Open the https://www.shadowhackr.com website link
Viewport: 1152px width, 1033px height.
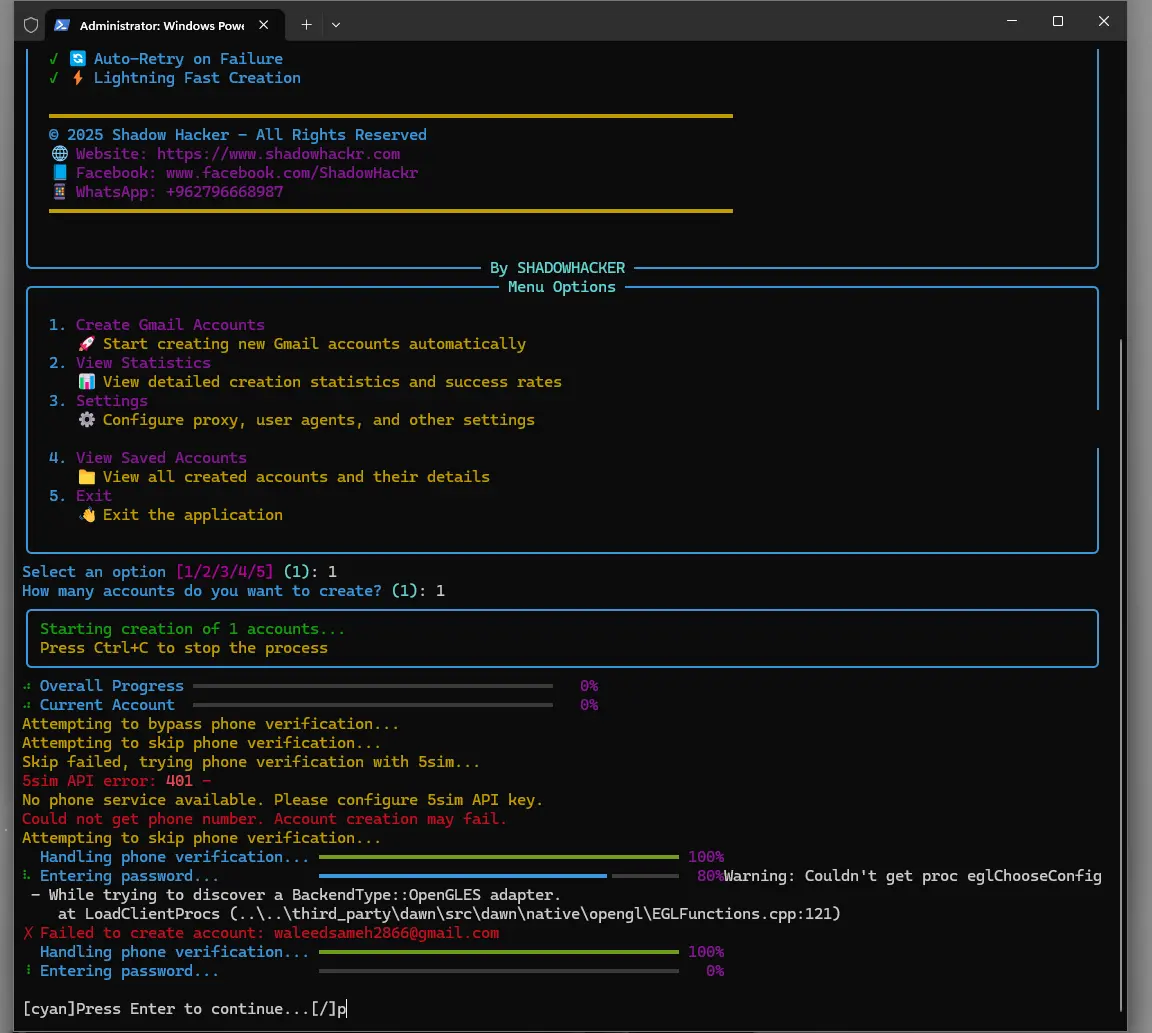pyautogui.click(x=278, y=154)
